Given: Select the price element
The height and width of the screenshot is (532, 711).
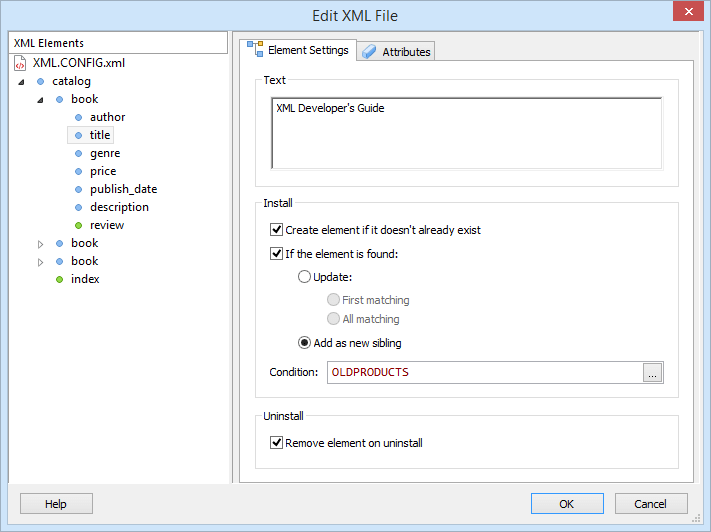Looking at the screenshot, I should [x=103, y=171].
